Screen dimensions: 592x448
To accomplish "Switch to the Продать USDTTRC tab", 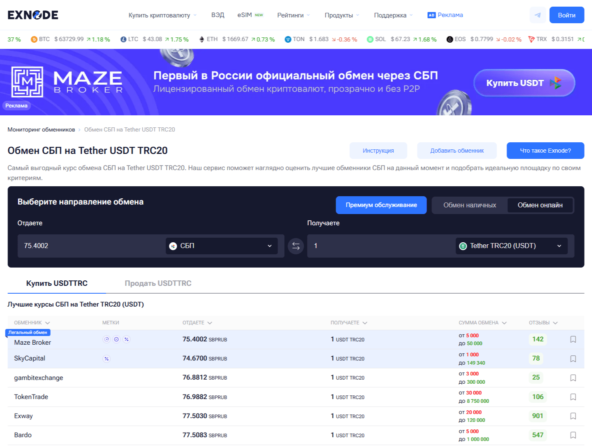I will coord(158,283).
